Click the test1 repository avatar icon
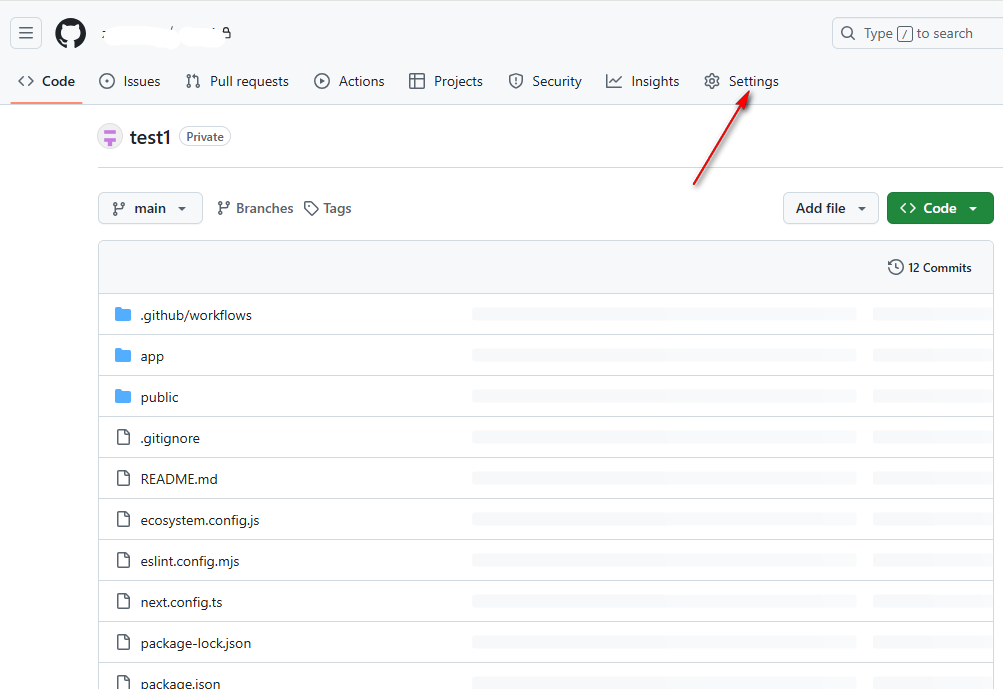The image size is (1003, 689). tap(110, 137)
